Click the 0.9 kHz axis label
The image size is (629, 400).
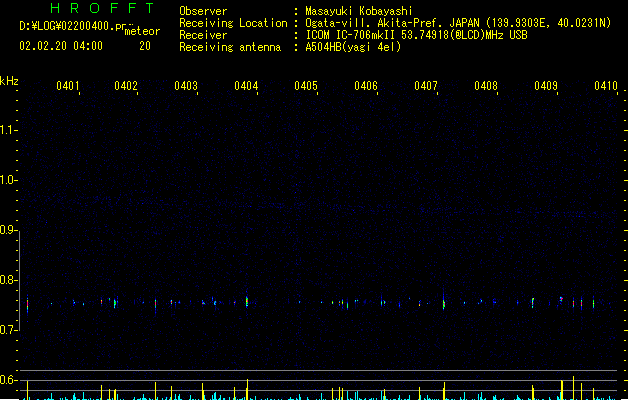(x=7, y=230)
